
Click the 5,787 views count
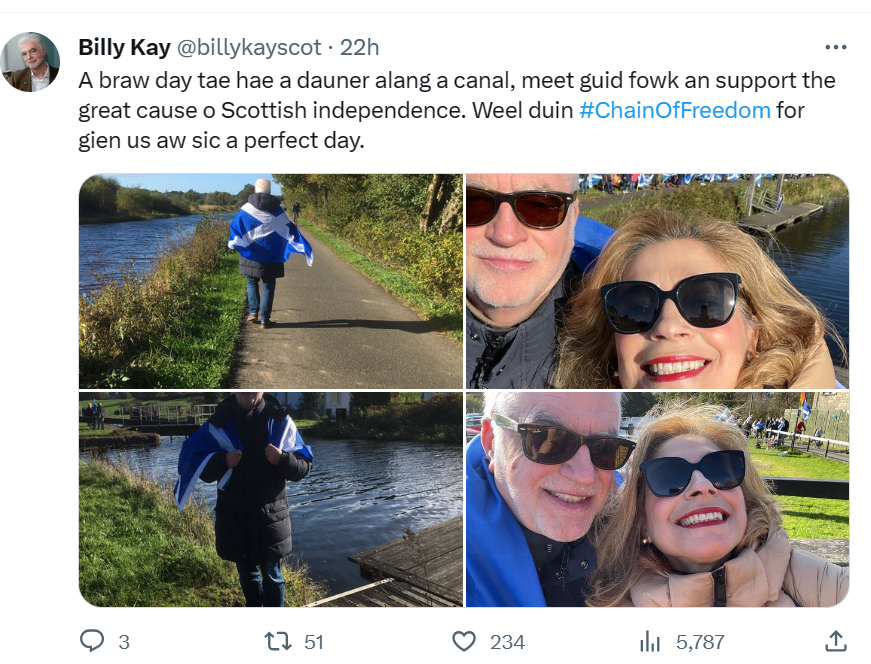(700, 642)
